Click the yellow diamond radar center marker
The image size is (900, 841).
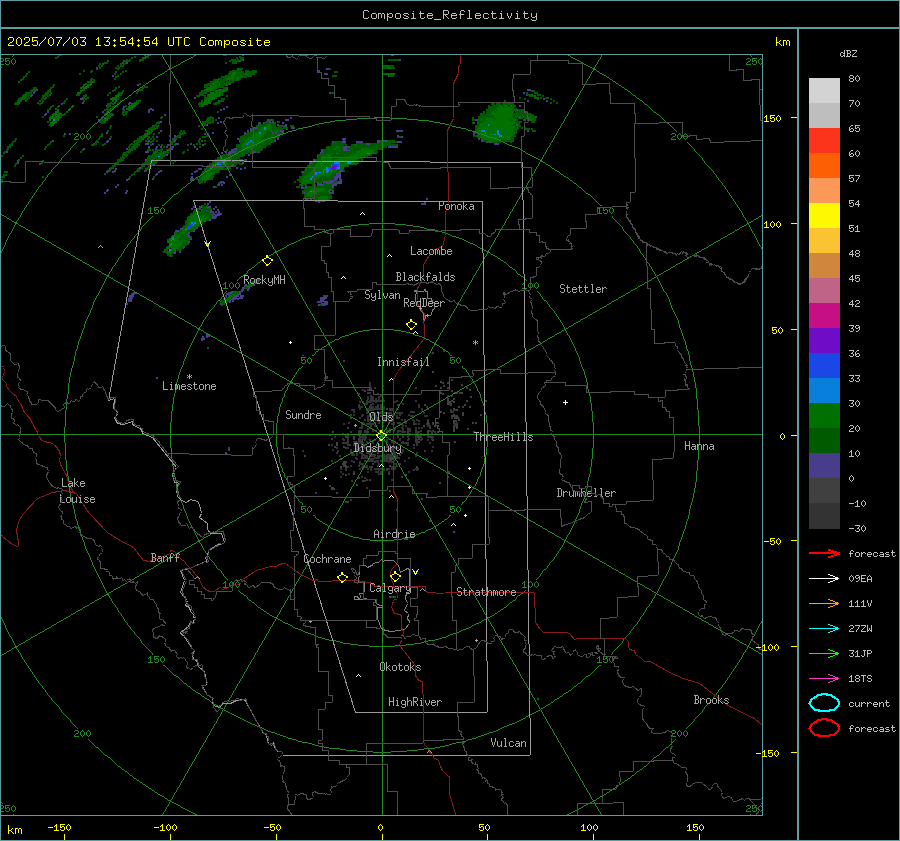382,435
